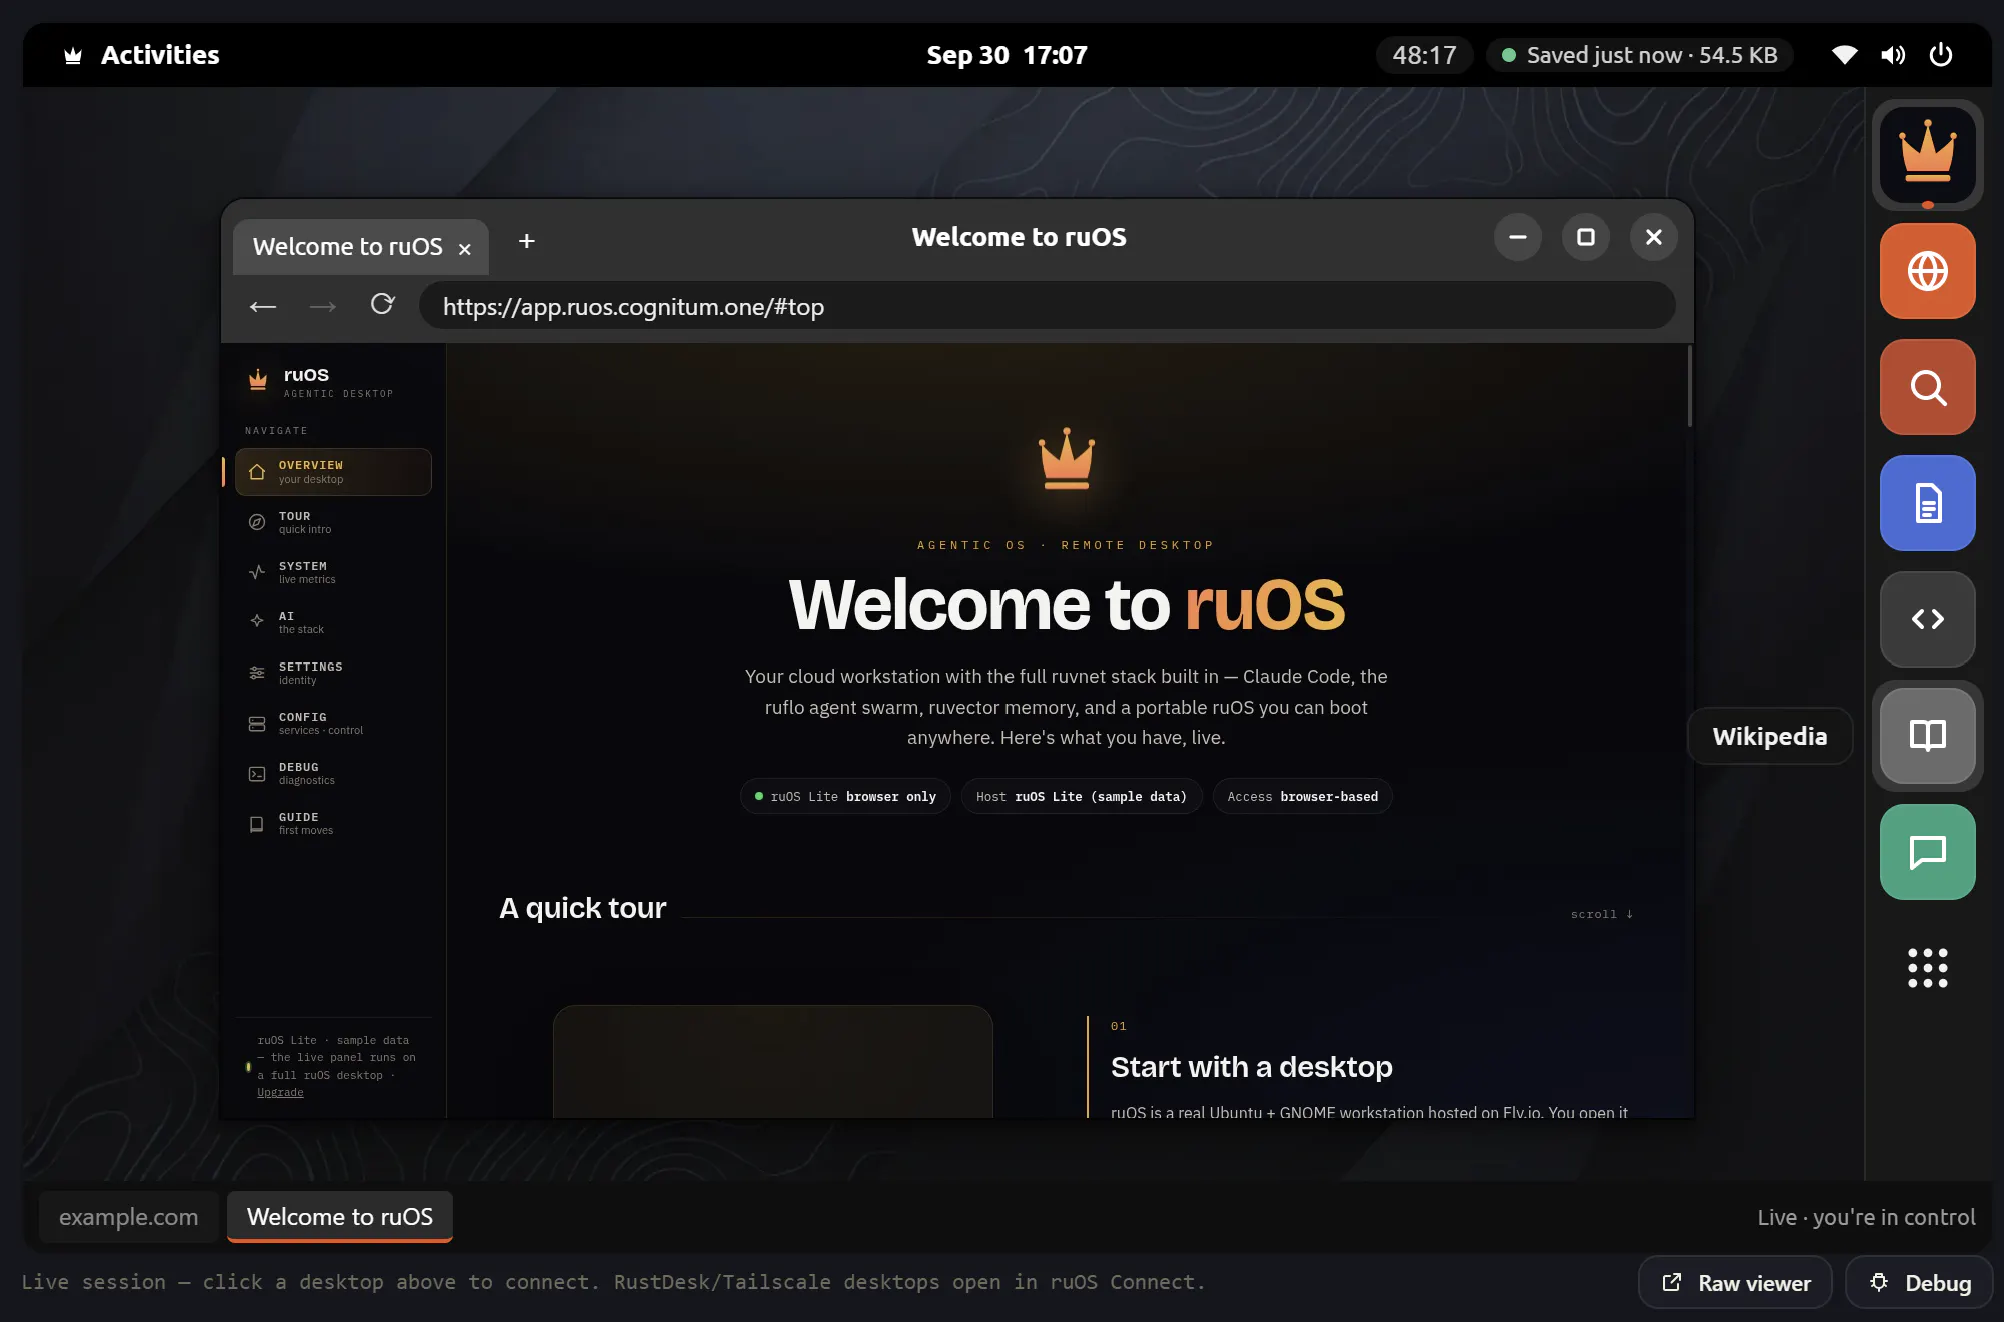Viewport: 2004px width, 1322px height.
Task: Open the Wikipedia book dock icon
Action: pyautogui.click(x=1927, y=736)
